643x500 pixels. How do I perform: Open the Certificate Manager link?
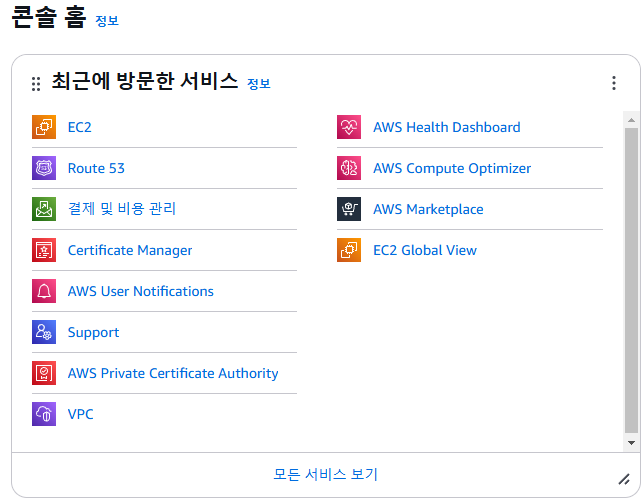tap(130, 250)
